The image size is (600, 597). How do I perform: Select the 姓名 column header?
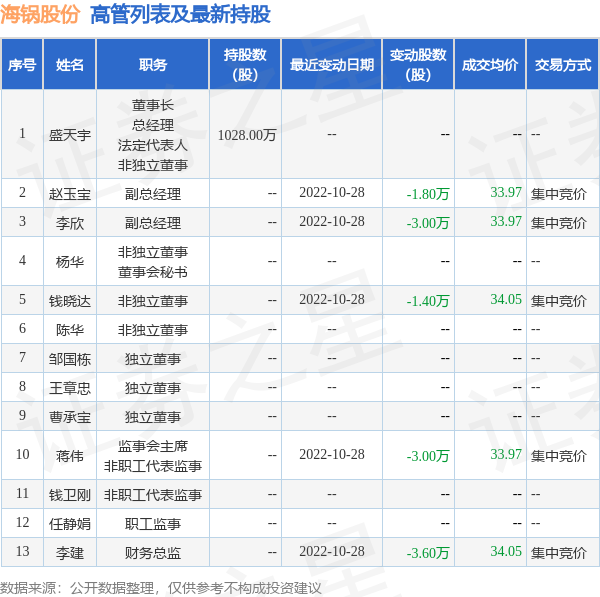[70, 65]
